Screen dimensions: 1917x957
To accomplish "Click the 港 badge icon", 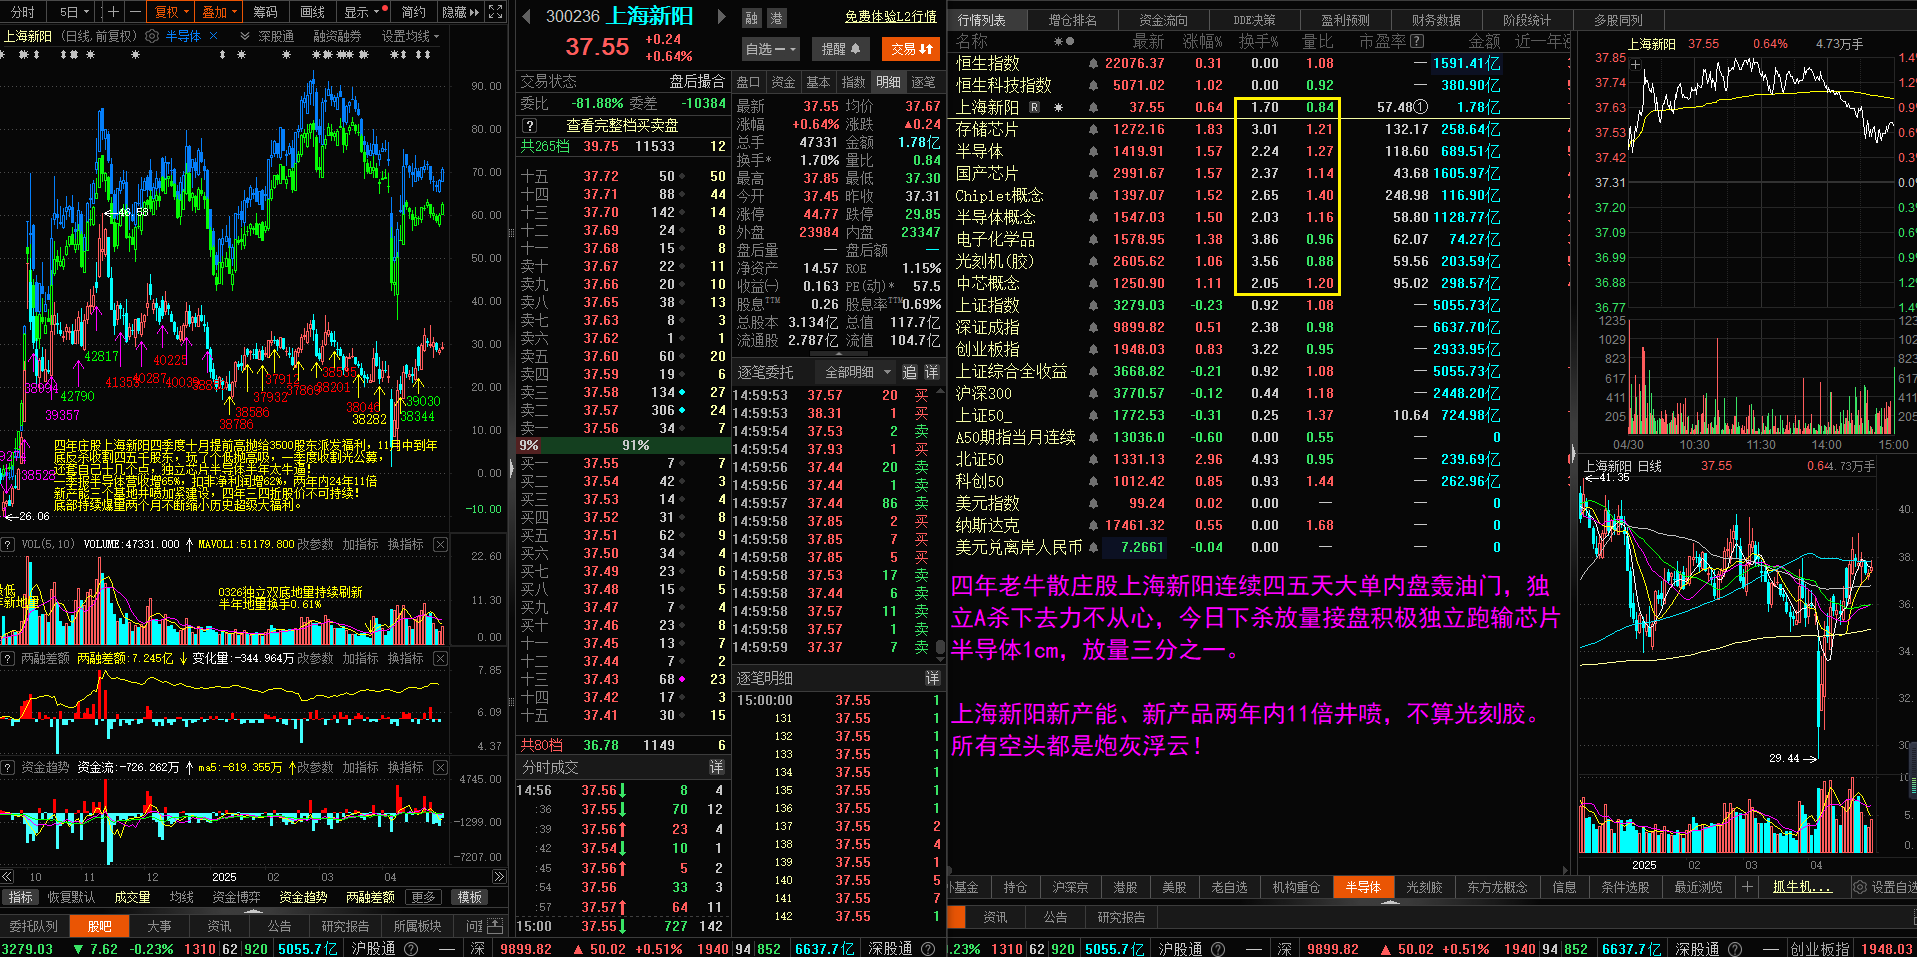I will (x=777, y=18).
